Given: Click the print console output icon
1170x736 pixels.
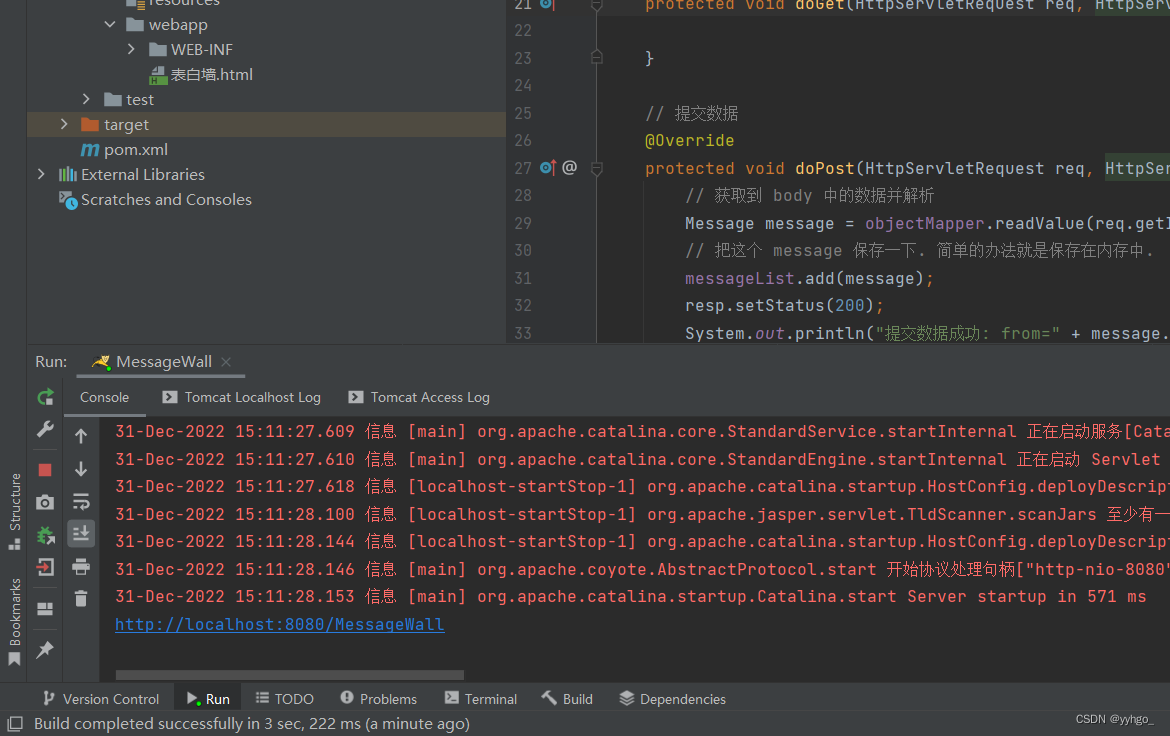Looking at the screenshot, I should coord(81,567).
